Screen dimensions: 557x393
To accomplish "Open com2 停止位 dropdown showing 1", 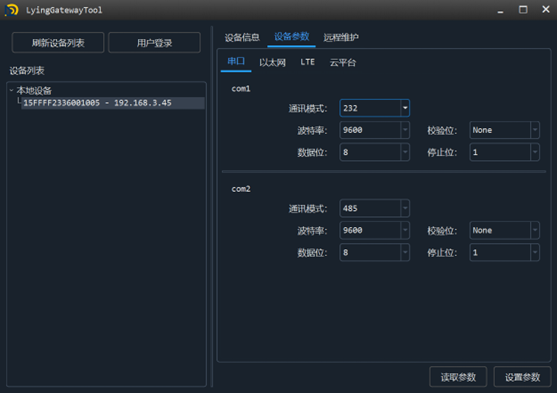I will point(504,252).
